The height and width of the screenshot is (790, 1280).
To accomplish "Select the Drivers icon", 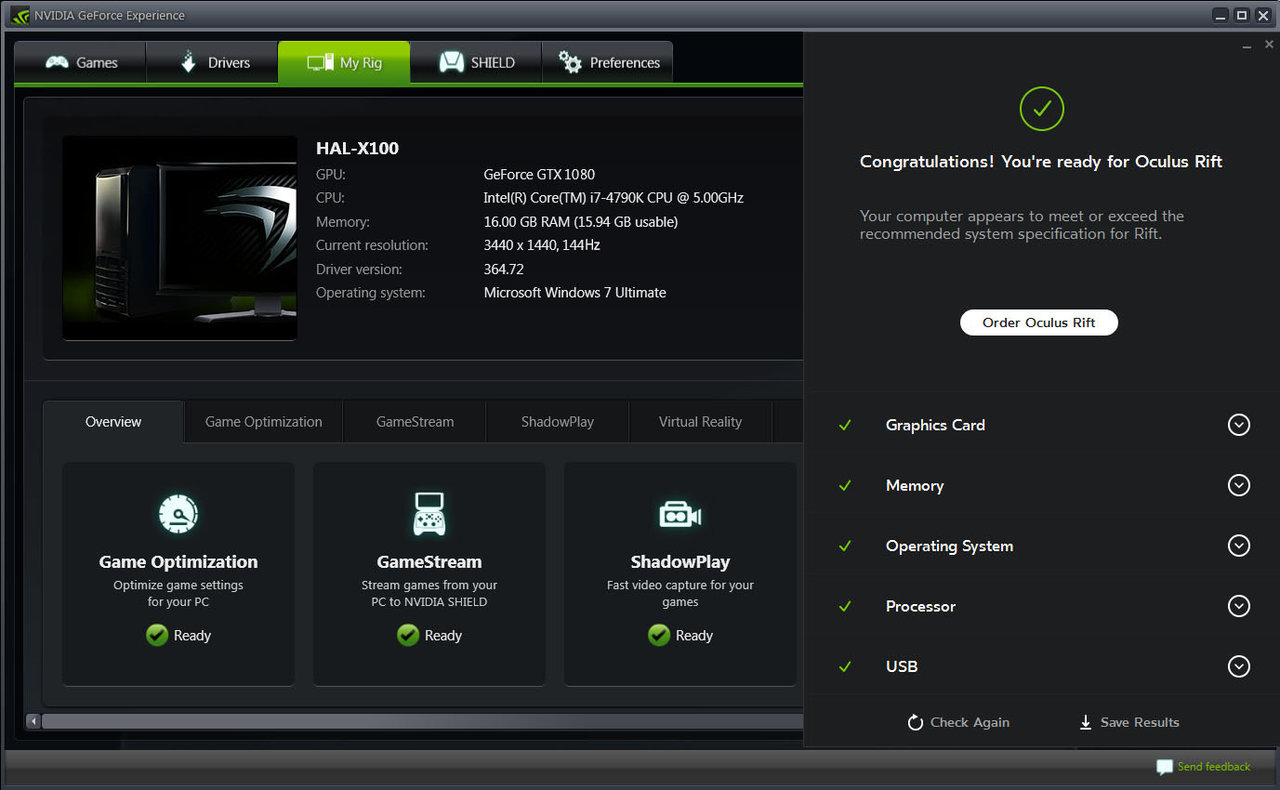I will point(189,62).
